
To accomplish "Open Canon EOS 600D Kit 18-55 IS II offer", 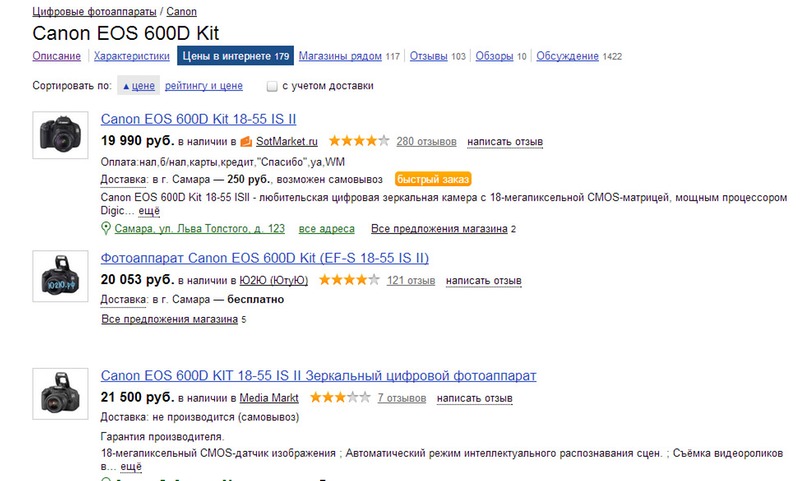I will tap(198, 119).
